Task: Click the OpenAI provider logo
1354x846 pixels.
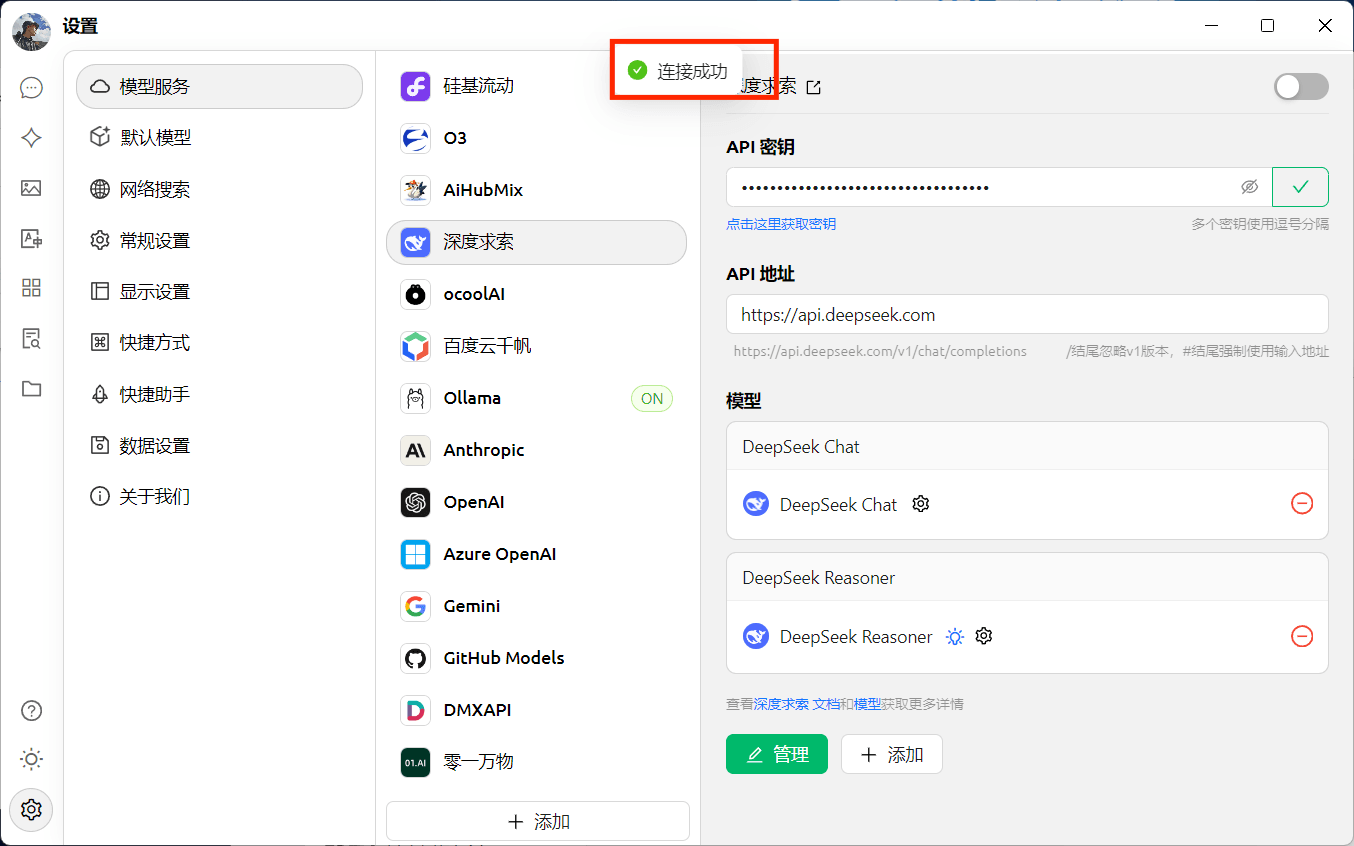Action: (x=415, y=502)
